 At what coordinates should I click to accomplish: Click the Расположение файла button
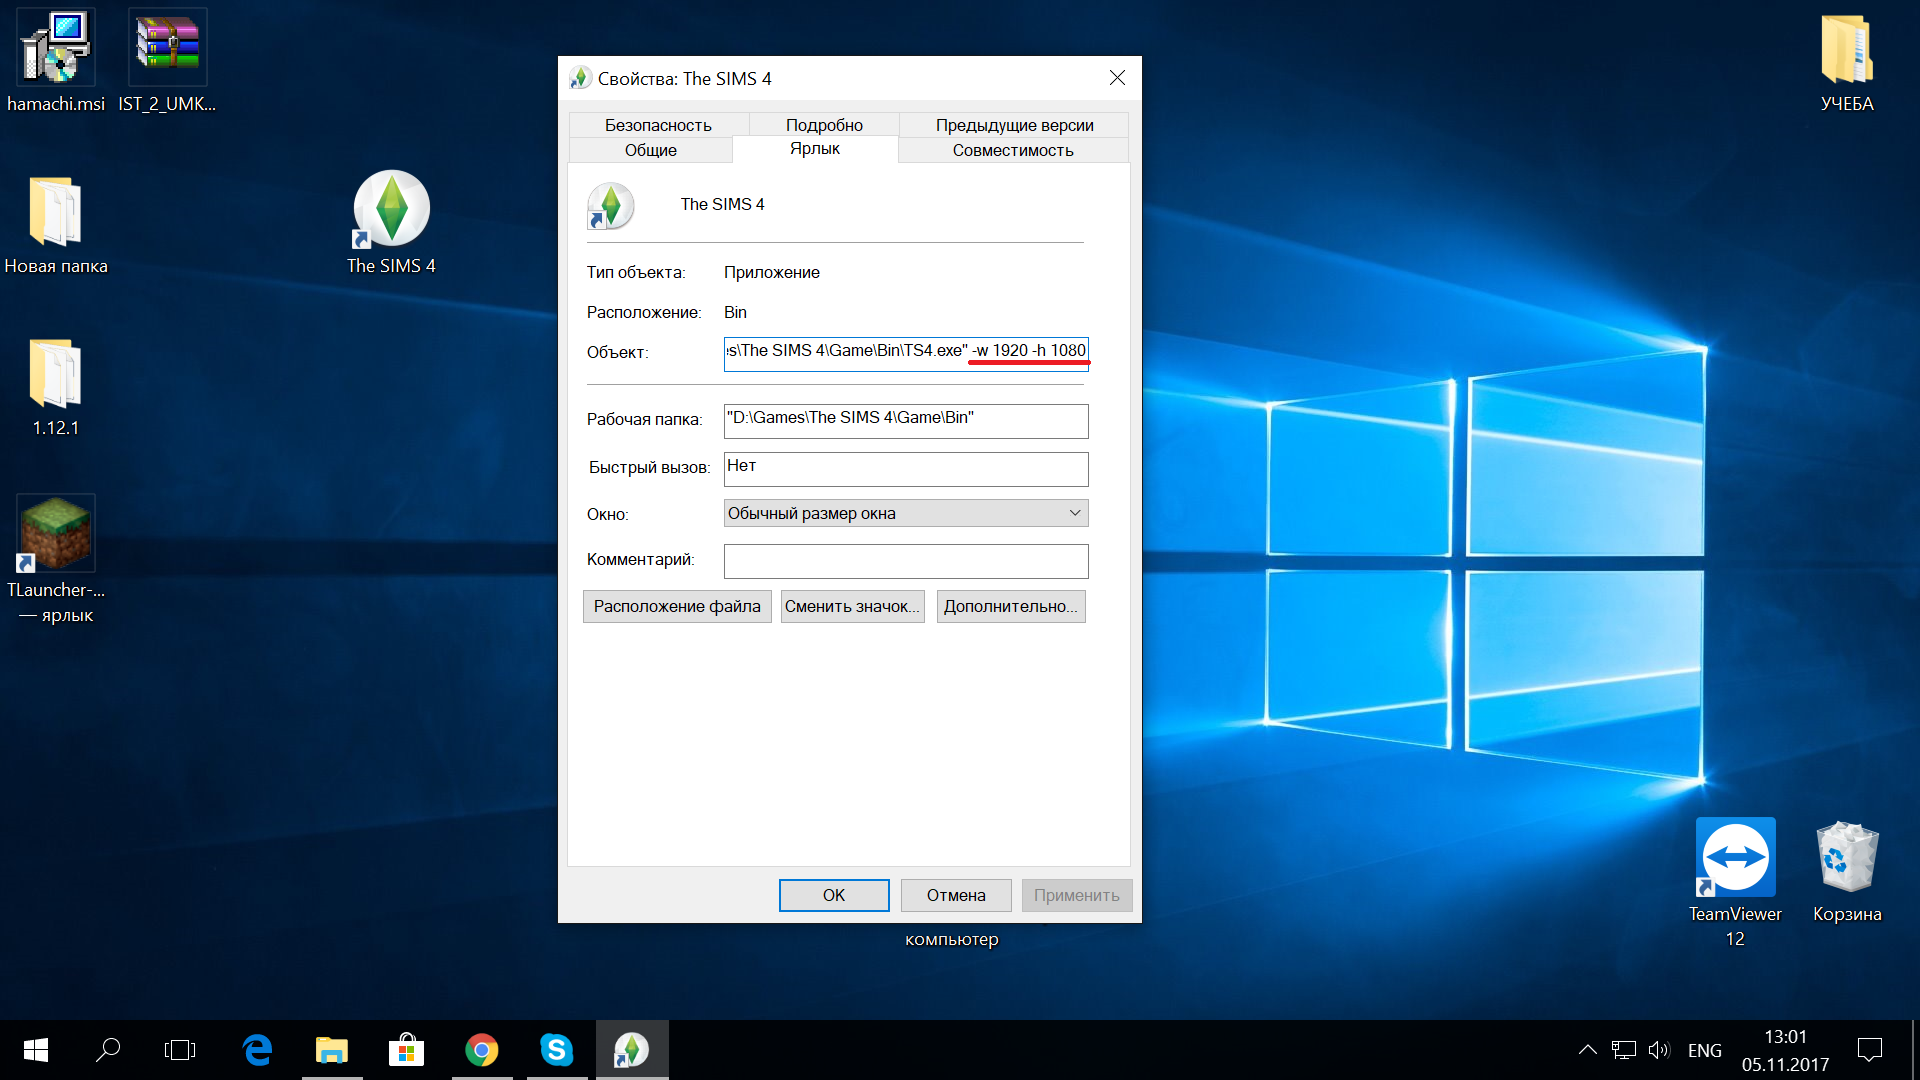click(677, 606)
